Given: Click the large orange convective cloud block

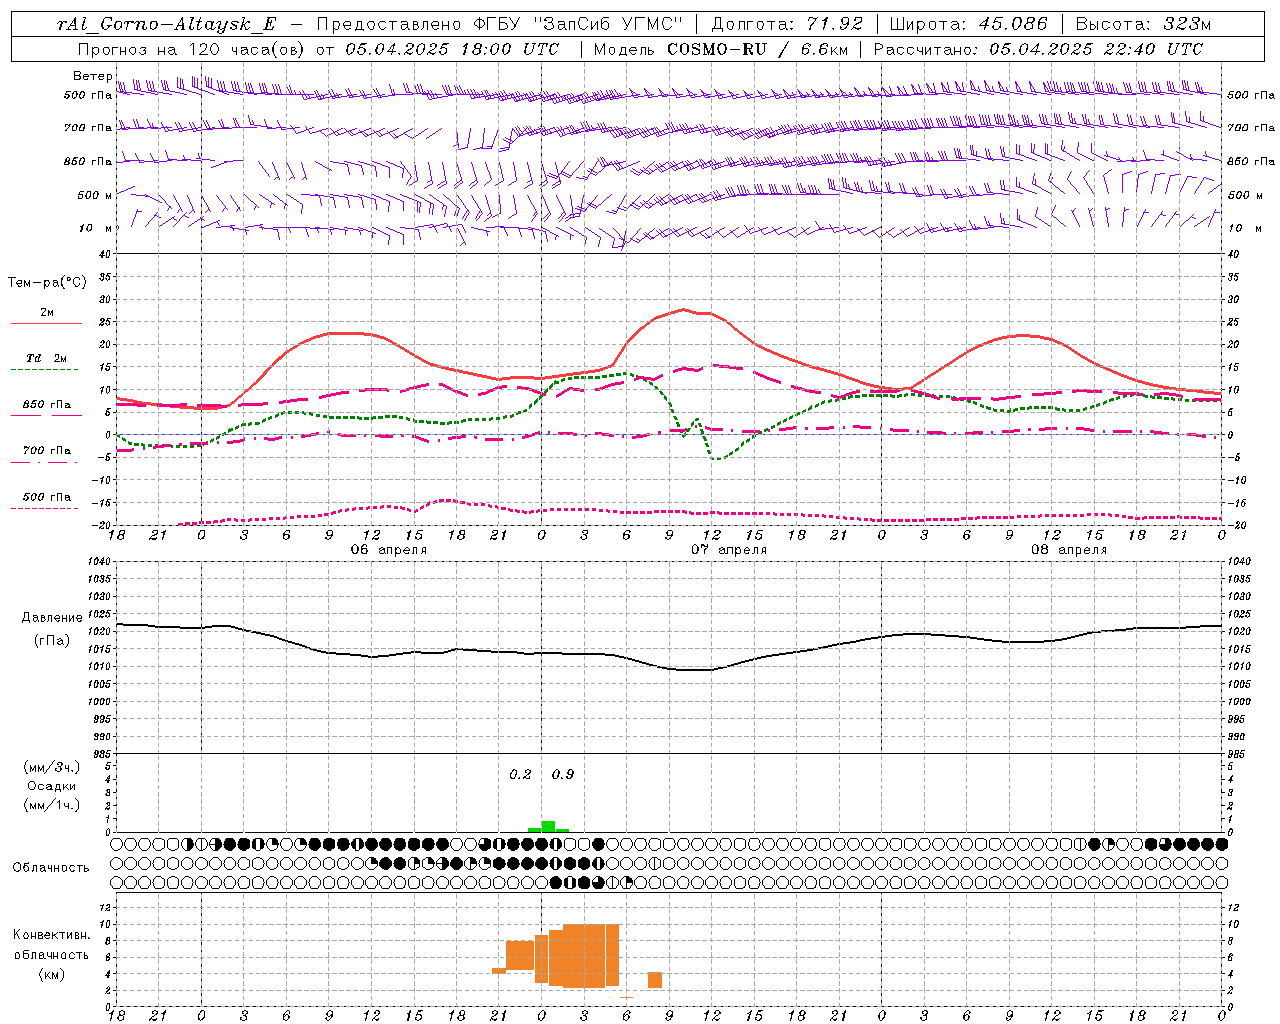Looking at the screenshot, I should click(x=584, y=955).
